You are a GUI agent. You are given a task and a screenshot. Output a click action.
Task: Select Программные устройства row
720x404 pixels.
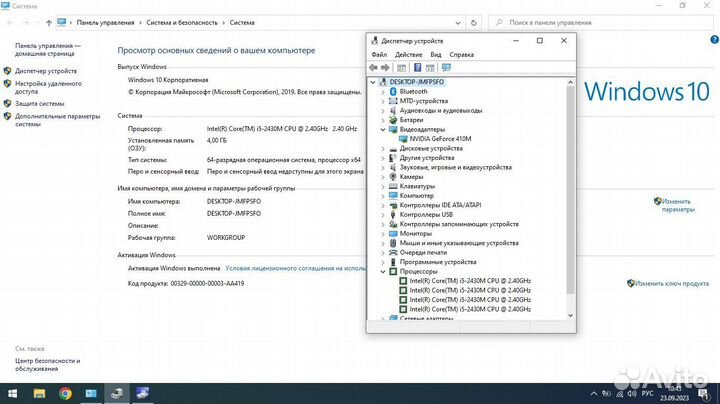pyautogui.click(x=438, y=262)
